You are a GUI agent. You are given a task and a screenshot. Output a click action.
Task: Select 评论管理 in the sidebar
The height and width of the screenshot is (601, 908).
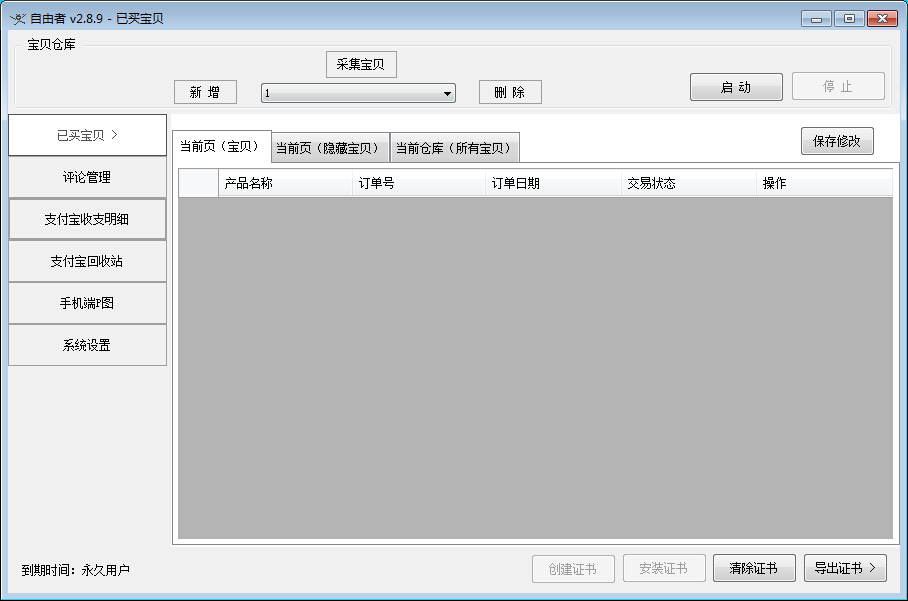point(87,177)
